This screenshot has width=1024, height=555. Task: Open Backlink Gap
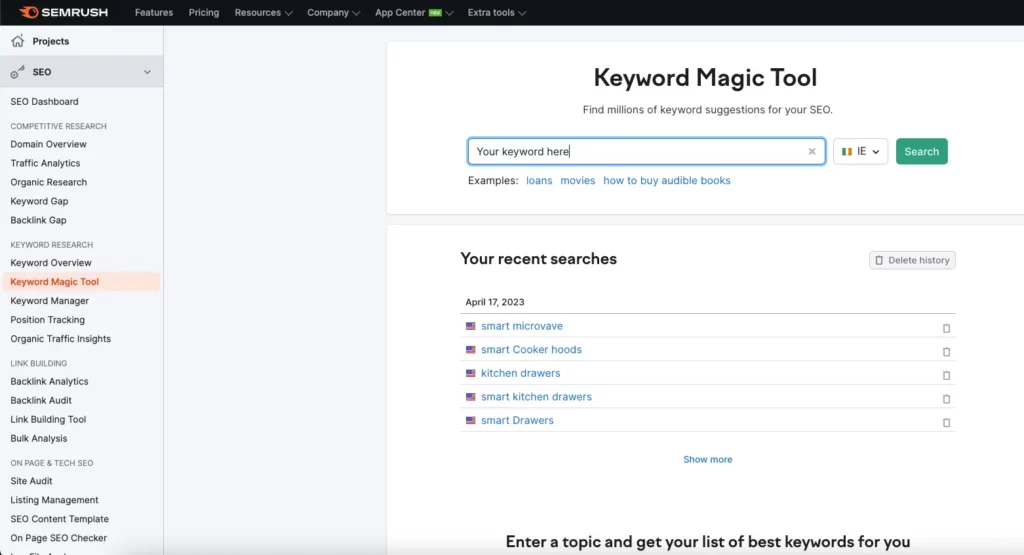pos(39,219)
